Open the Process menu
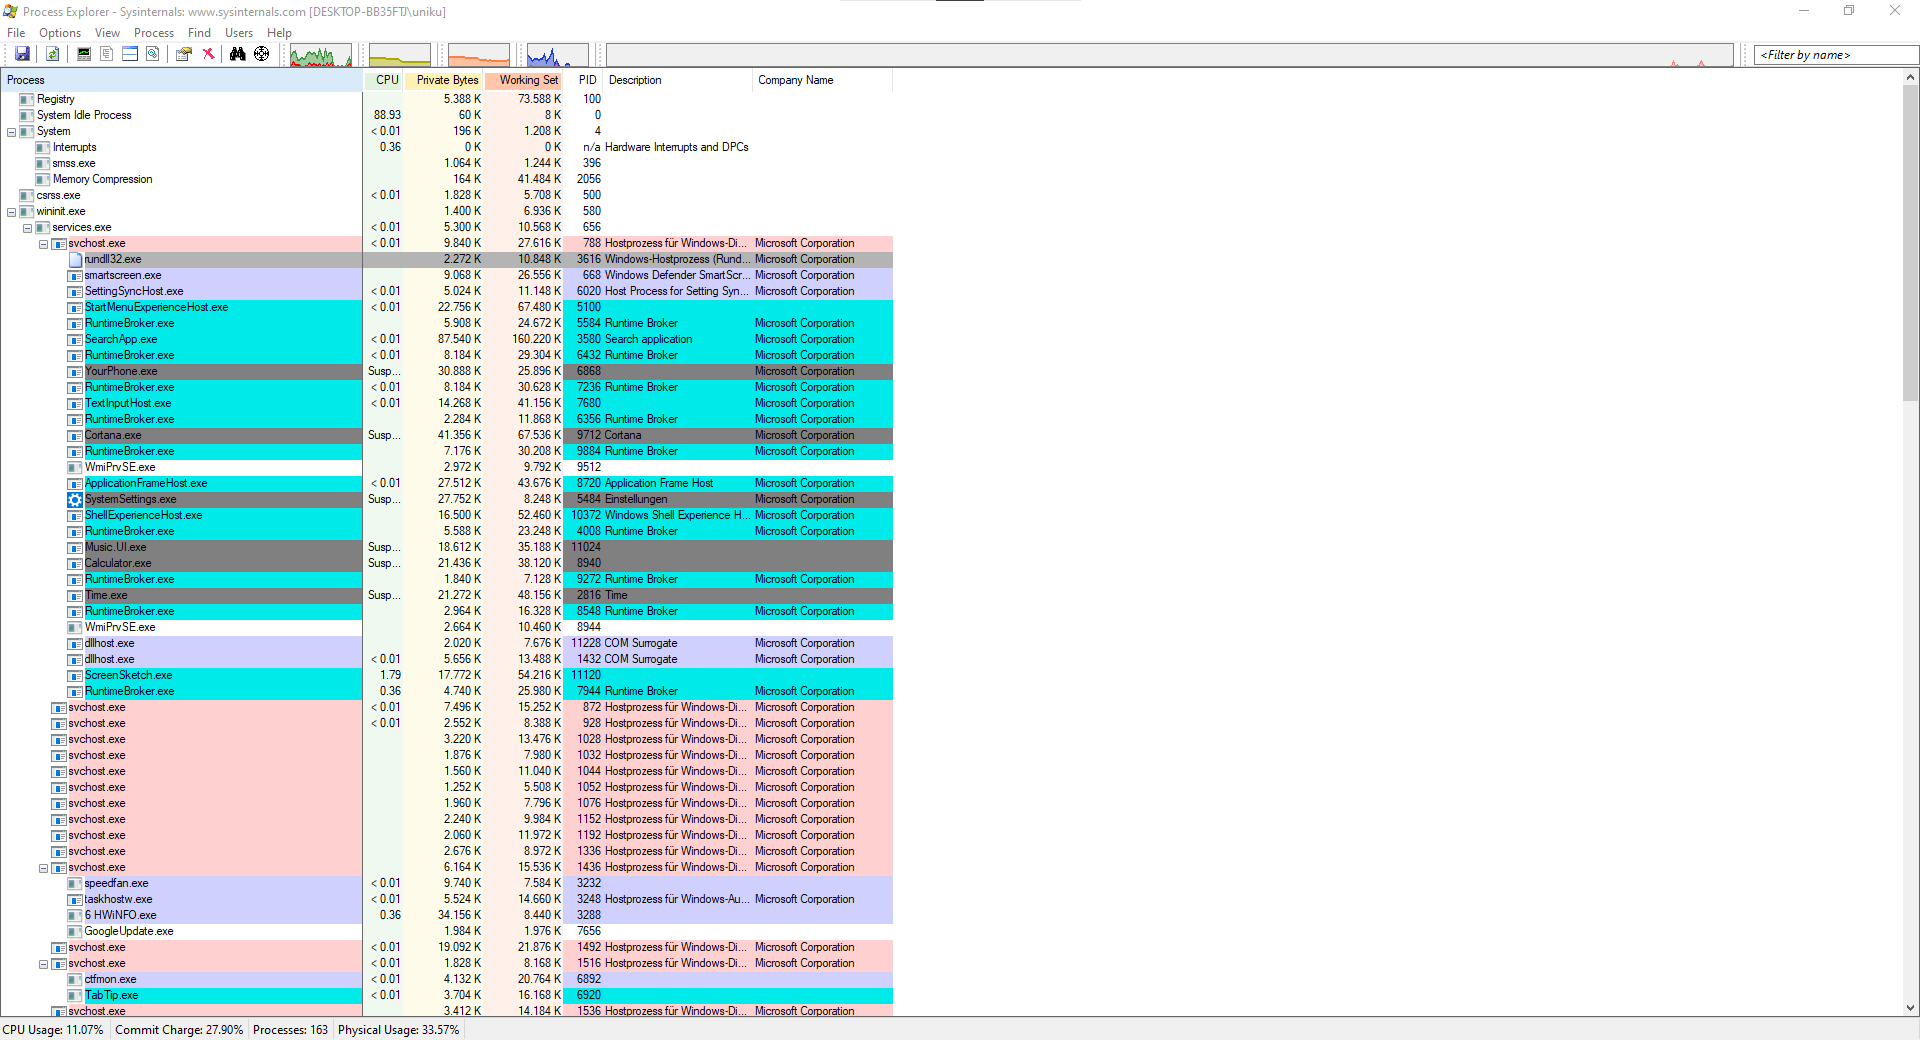This screenshot has height=1040, width=1920. click(x=154, y=33)
